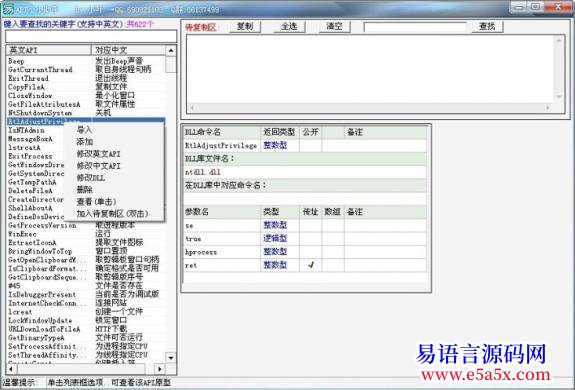
Task: Select the Beep row
Action: [x=86, y=61]
